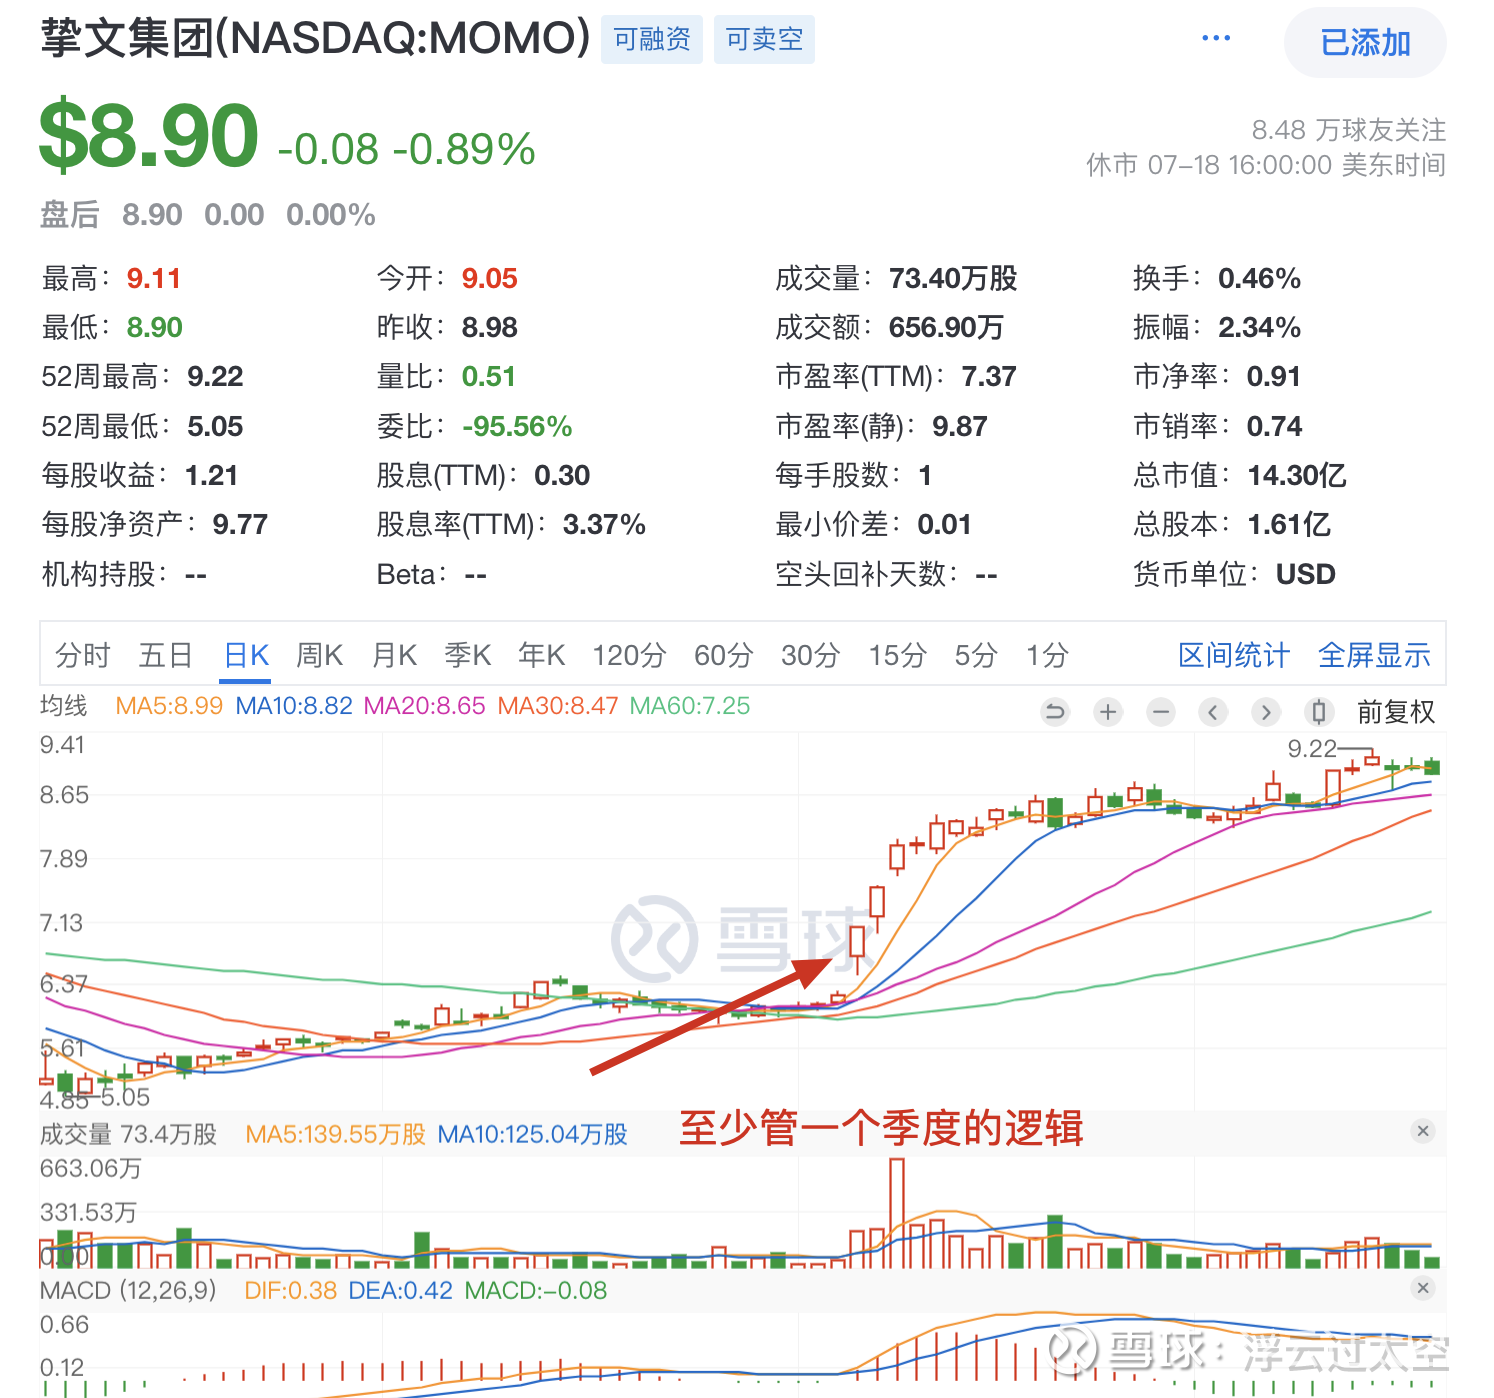Switch to the 分时 chart tab
Image resolution: width=1494 pixels, height=1398 pixels.
[x=82, y=655]
